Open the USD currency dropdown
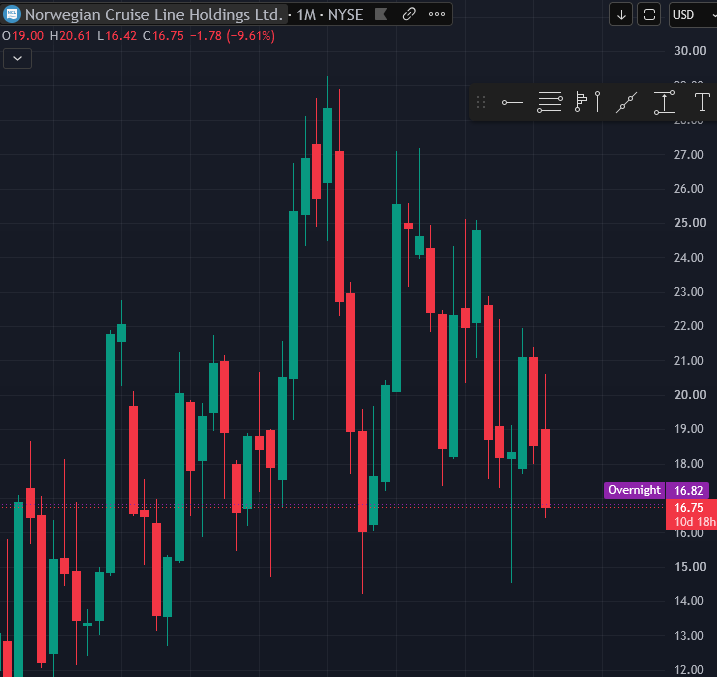Screen dimensions: 717x677 pos(693,15)
